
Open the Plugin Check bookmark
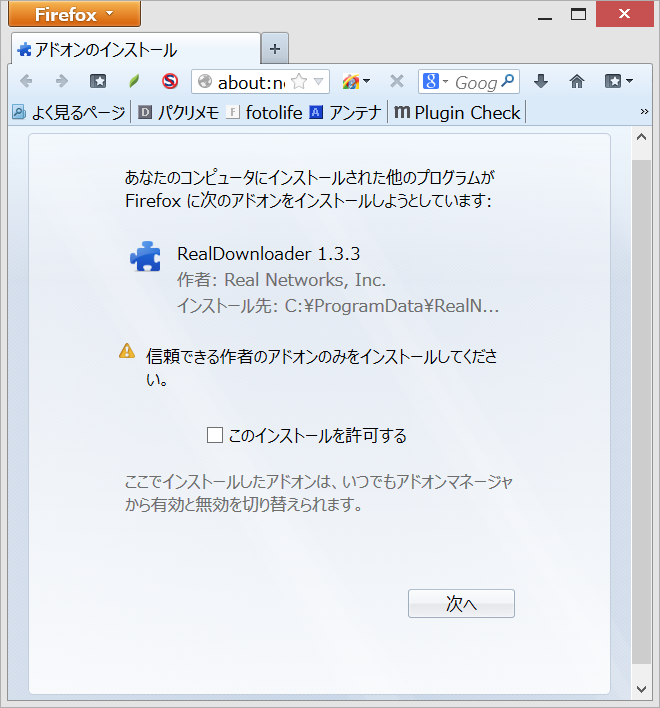[457, 112]
